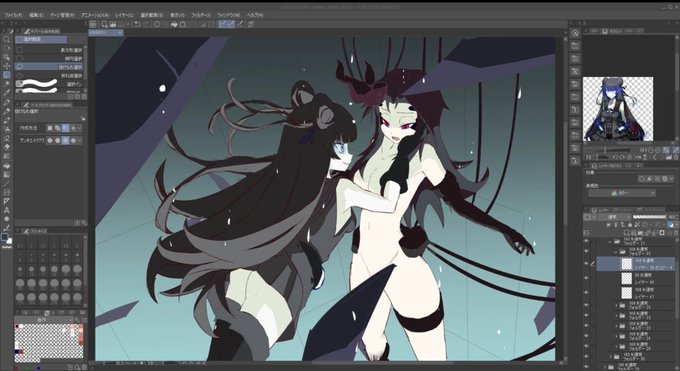Choose the Selection pen sub tool
Image resolution: width=680 pixels, height=371 pixels.
coord(49,84)
